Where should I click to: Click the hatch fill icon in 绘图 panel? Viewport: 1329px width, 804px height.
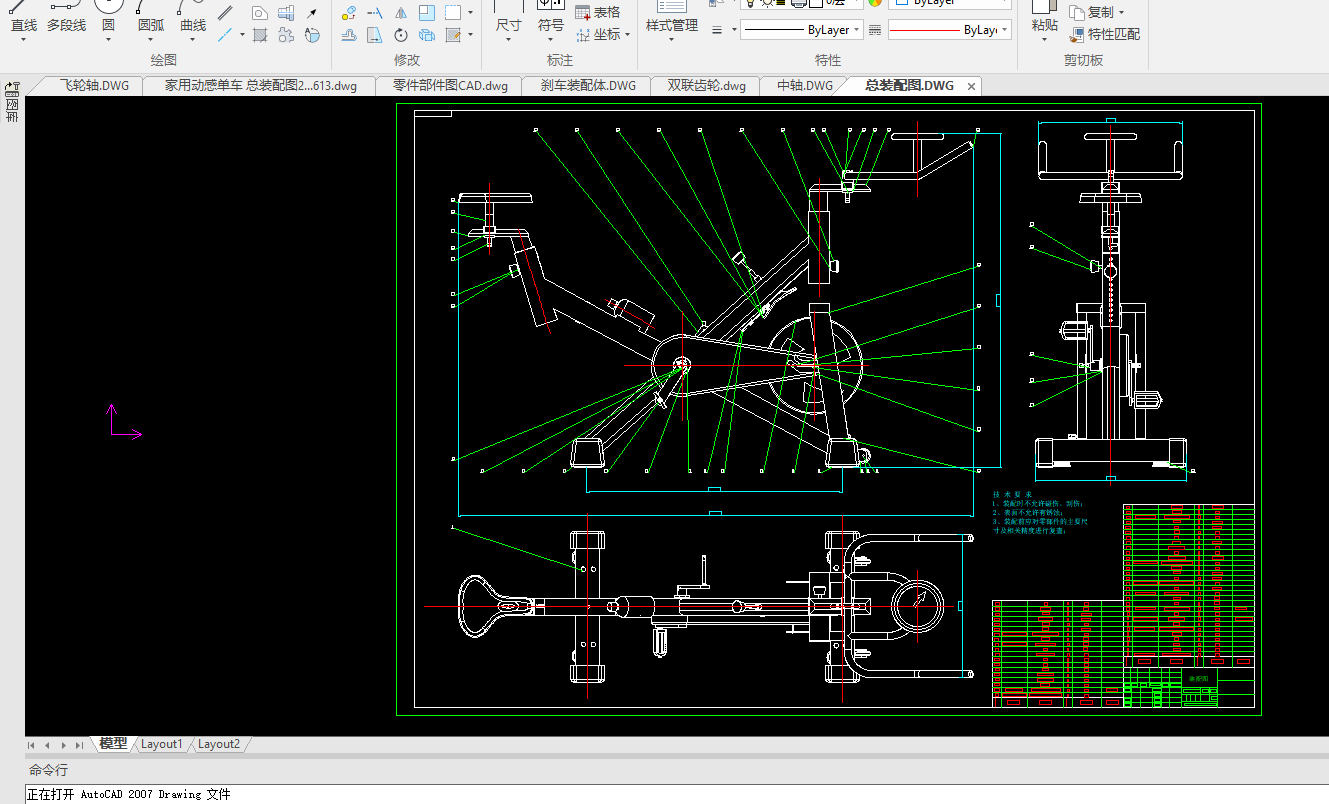tap(259, 36)
